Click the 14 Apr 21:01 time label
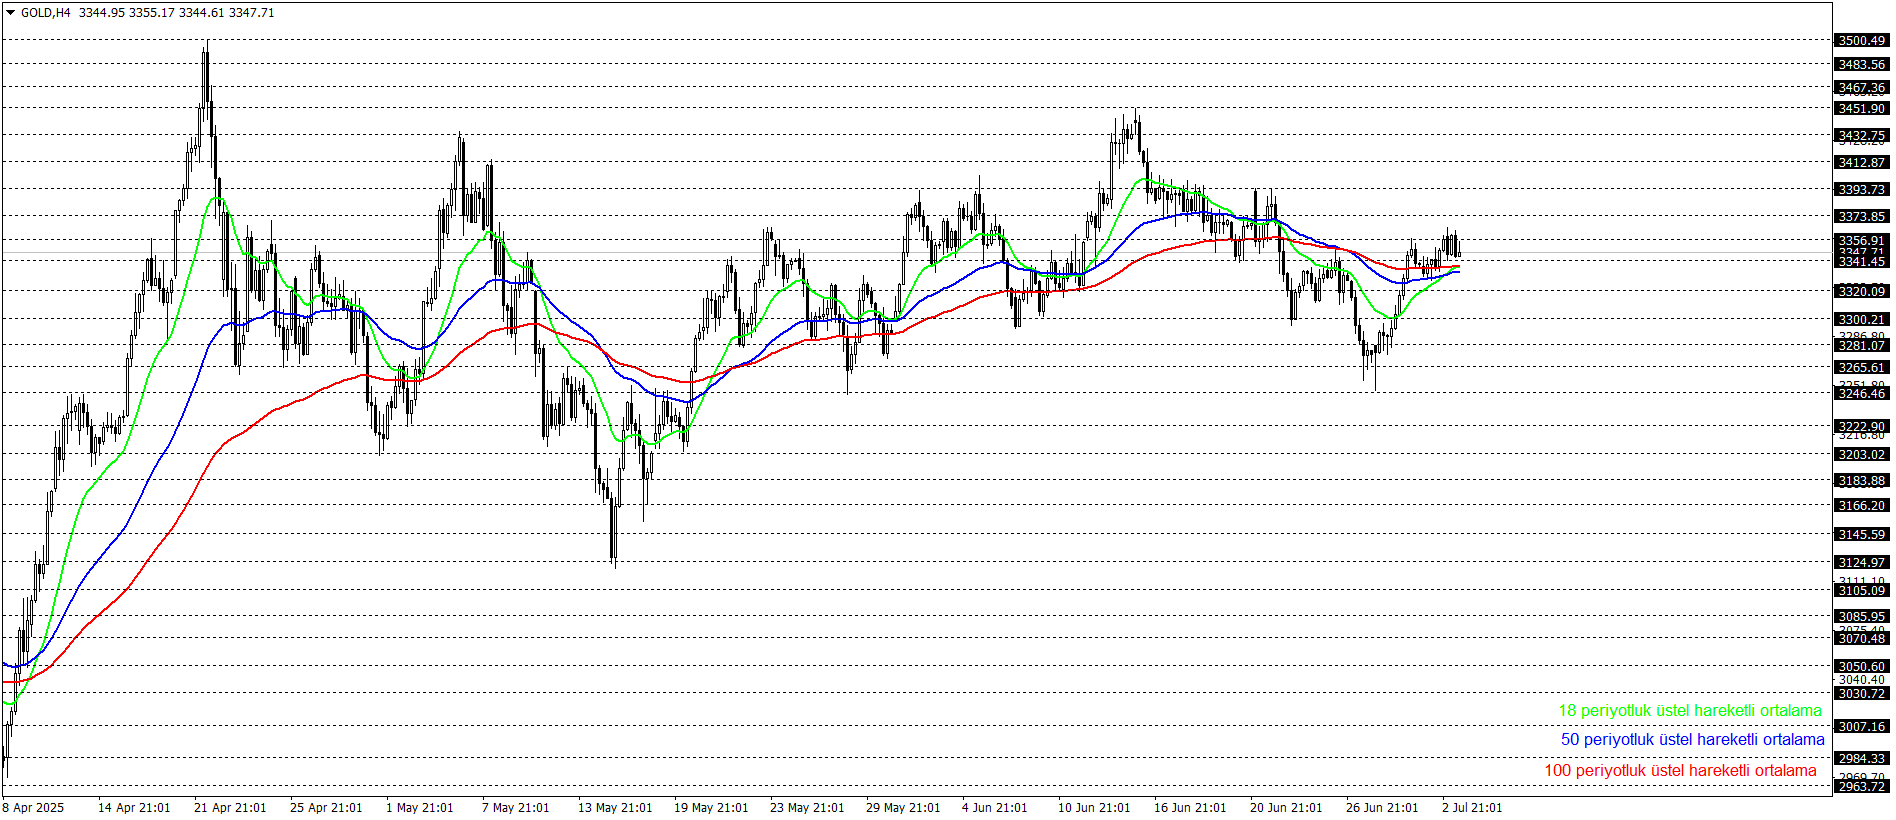 point(134,808)
